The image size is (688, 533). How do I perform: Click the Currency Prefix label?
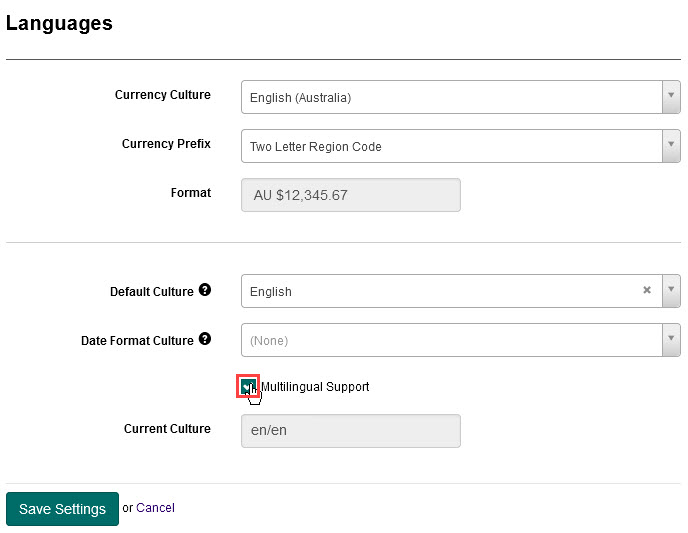[x=166, y=143]
